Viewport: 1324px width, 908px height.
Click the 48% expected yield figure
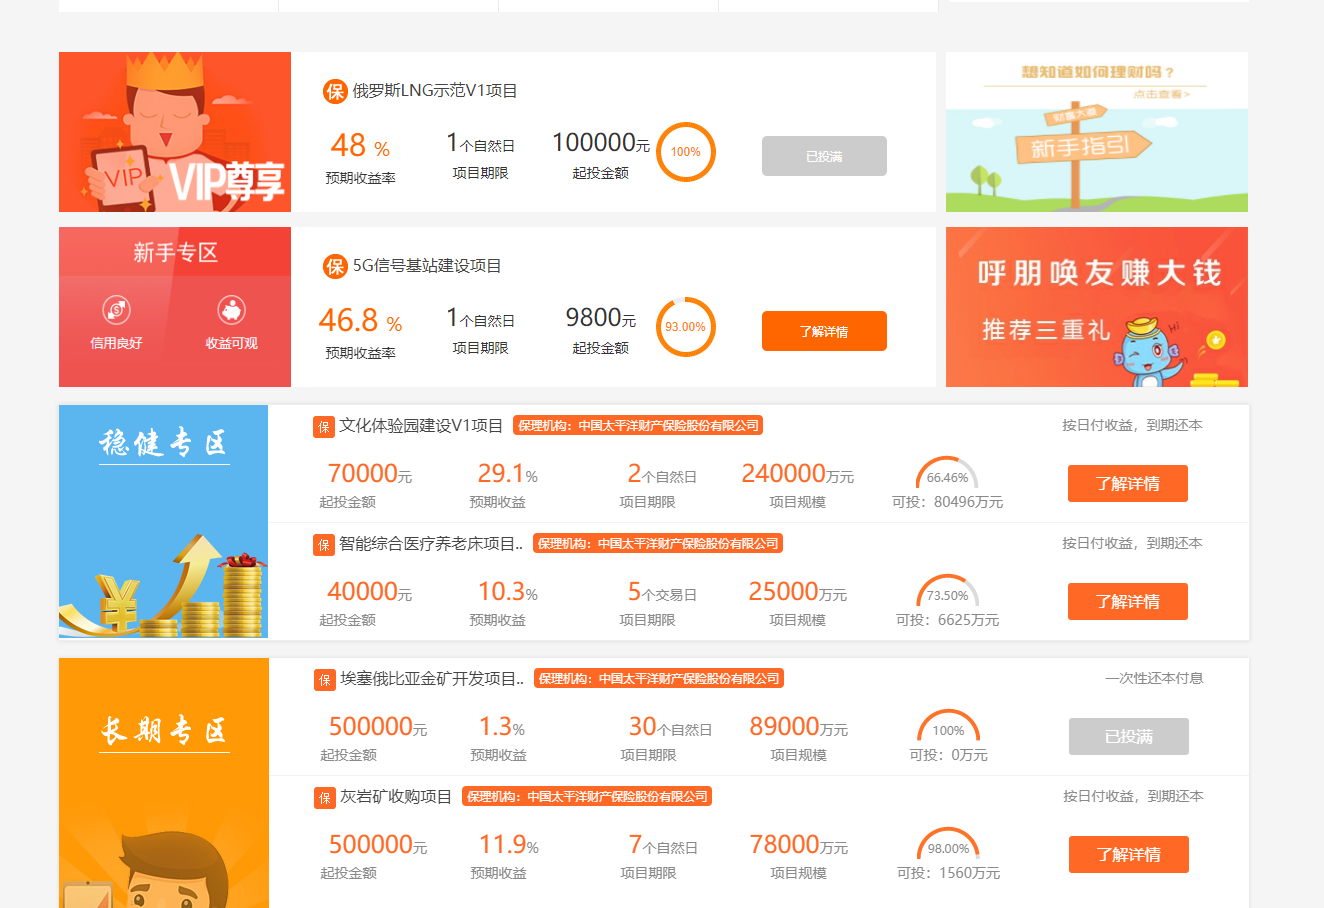click(360, 146)
